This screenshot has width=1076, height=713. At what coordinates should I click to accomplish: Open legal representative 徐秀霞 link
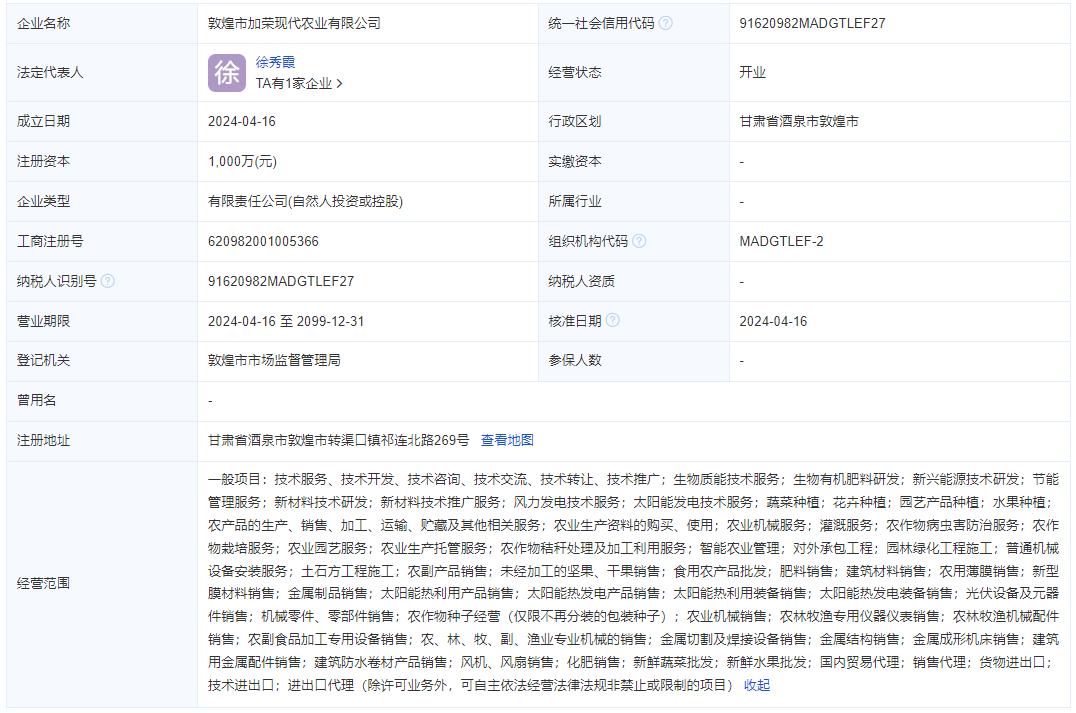[x=275, y=62]
